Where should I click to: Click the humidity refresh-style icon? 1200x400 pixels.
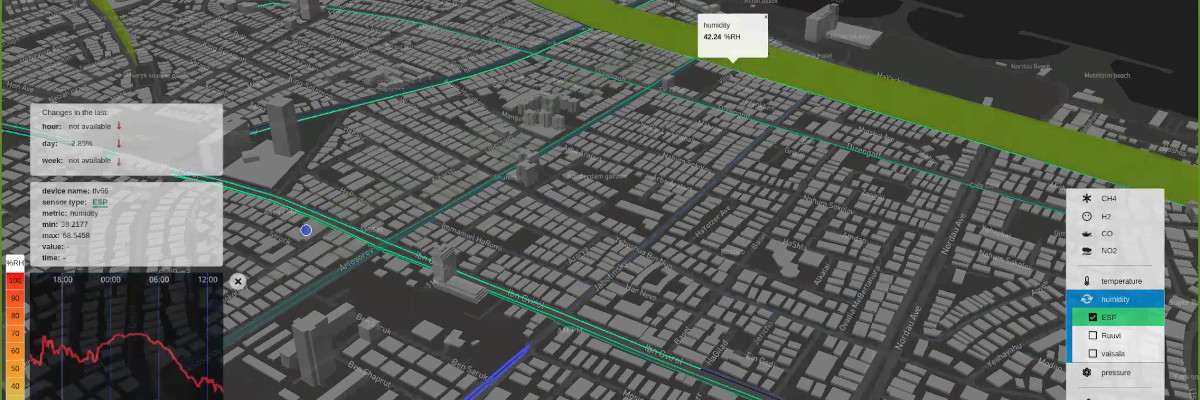pyautogui.click(x=1086, y=299)
